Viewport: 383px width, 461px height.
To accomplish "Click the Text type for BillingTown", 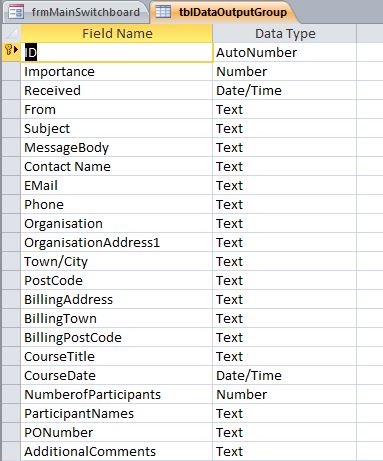I will 284,318.
